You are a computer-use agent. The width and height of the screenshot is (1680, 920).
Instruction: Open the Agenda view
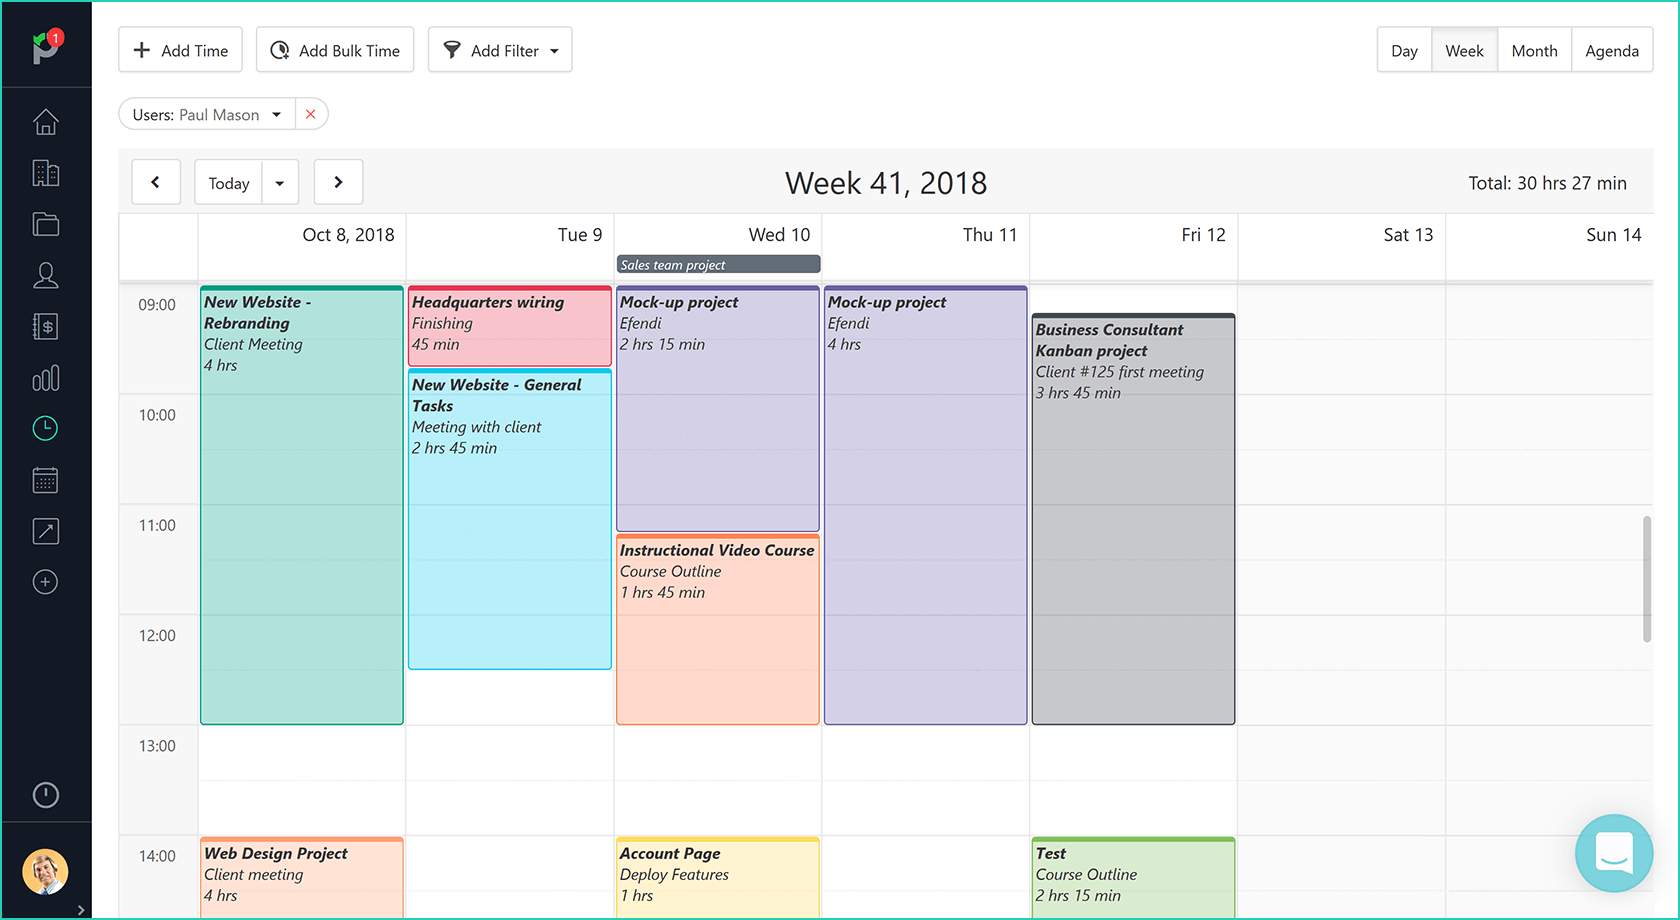tap(1612, 49)
